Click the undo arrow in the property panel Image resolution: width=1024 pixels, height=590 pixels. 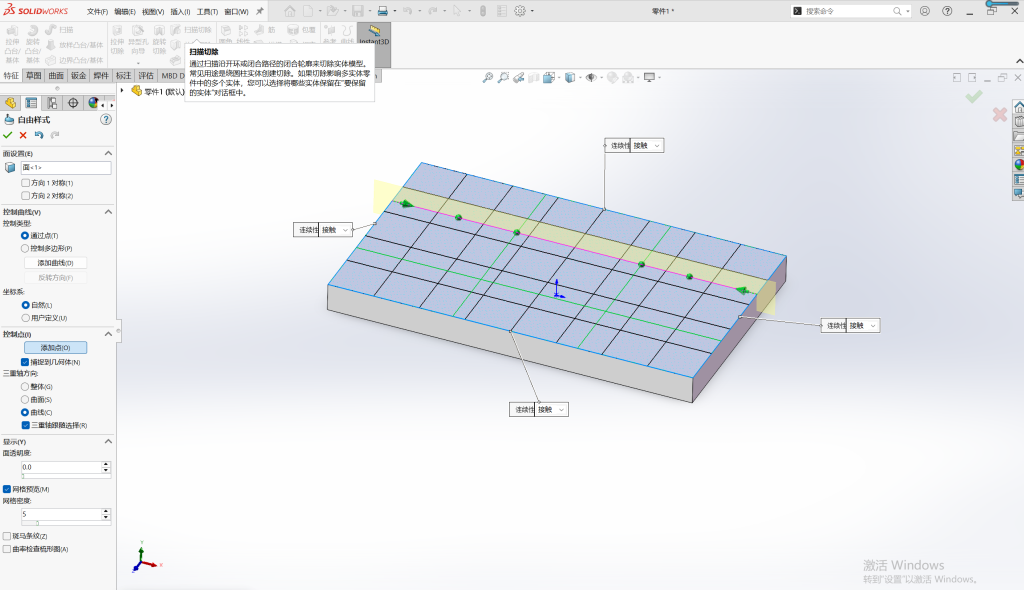(39, 135)
